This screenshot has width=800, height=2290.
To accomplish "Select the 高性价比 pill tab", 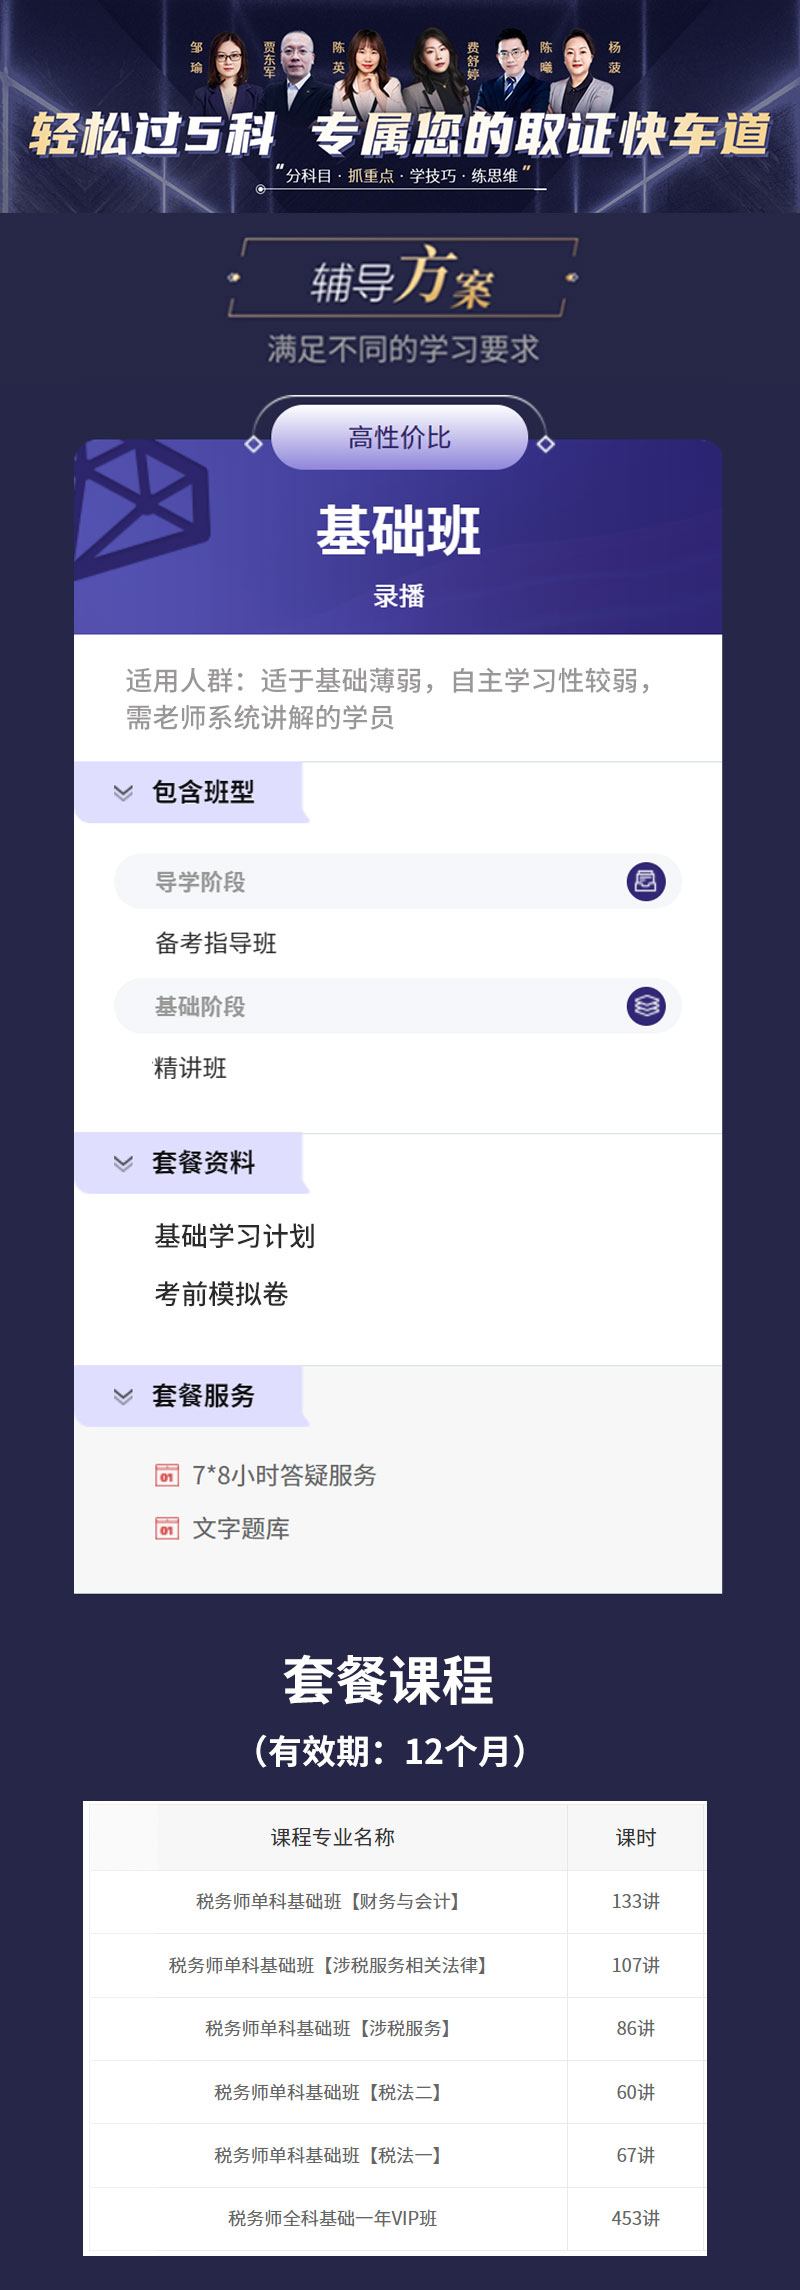I will (x=399, y=437).
